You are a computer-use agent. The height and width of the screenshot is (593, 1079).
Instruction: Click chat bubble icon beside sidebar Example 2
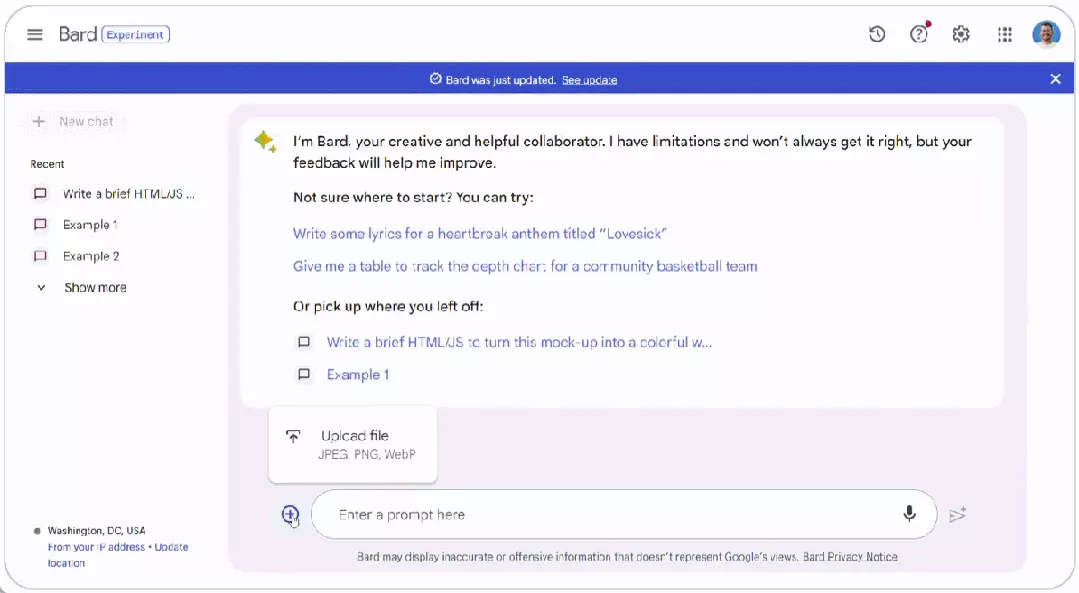(41, 256)
